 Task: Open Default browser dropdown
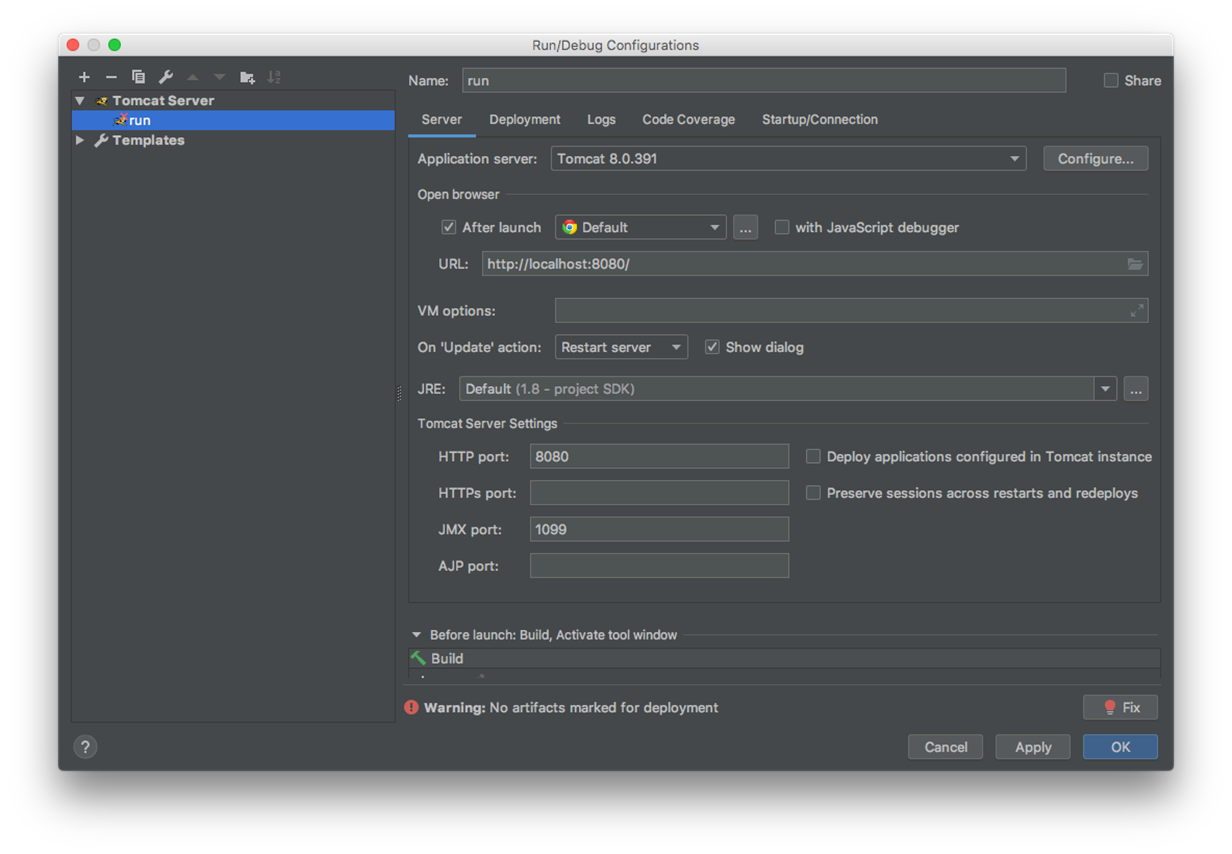pos(640,227)
